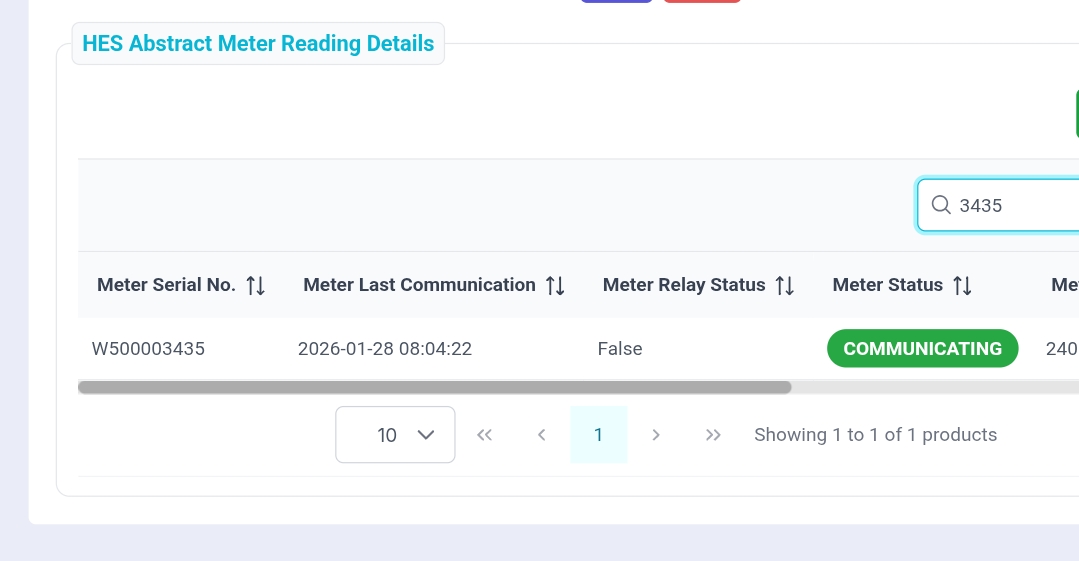
Task: Click the 240 value in the row
Action: (1061, 349)
